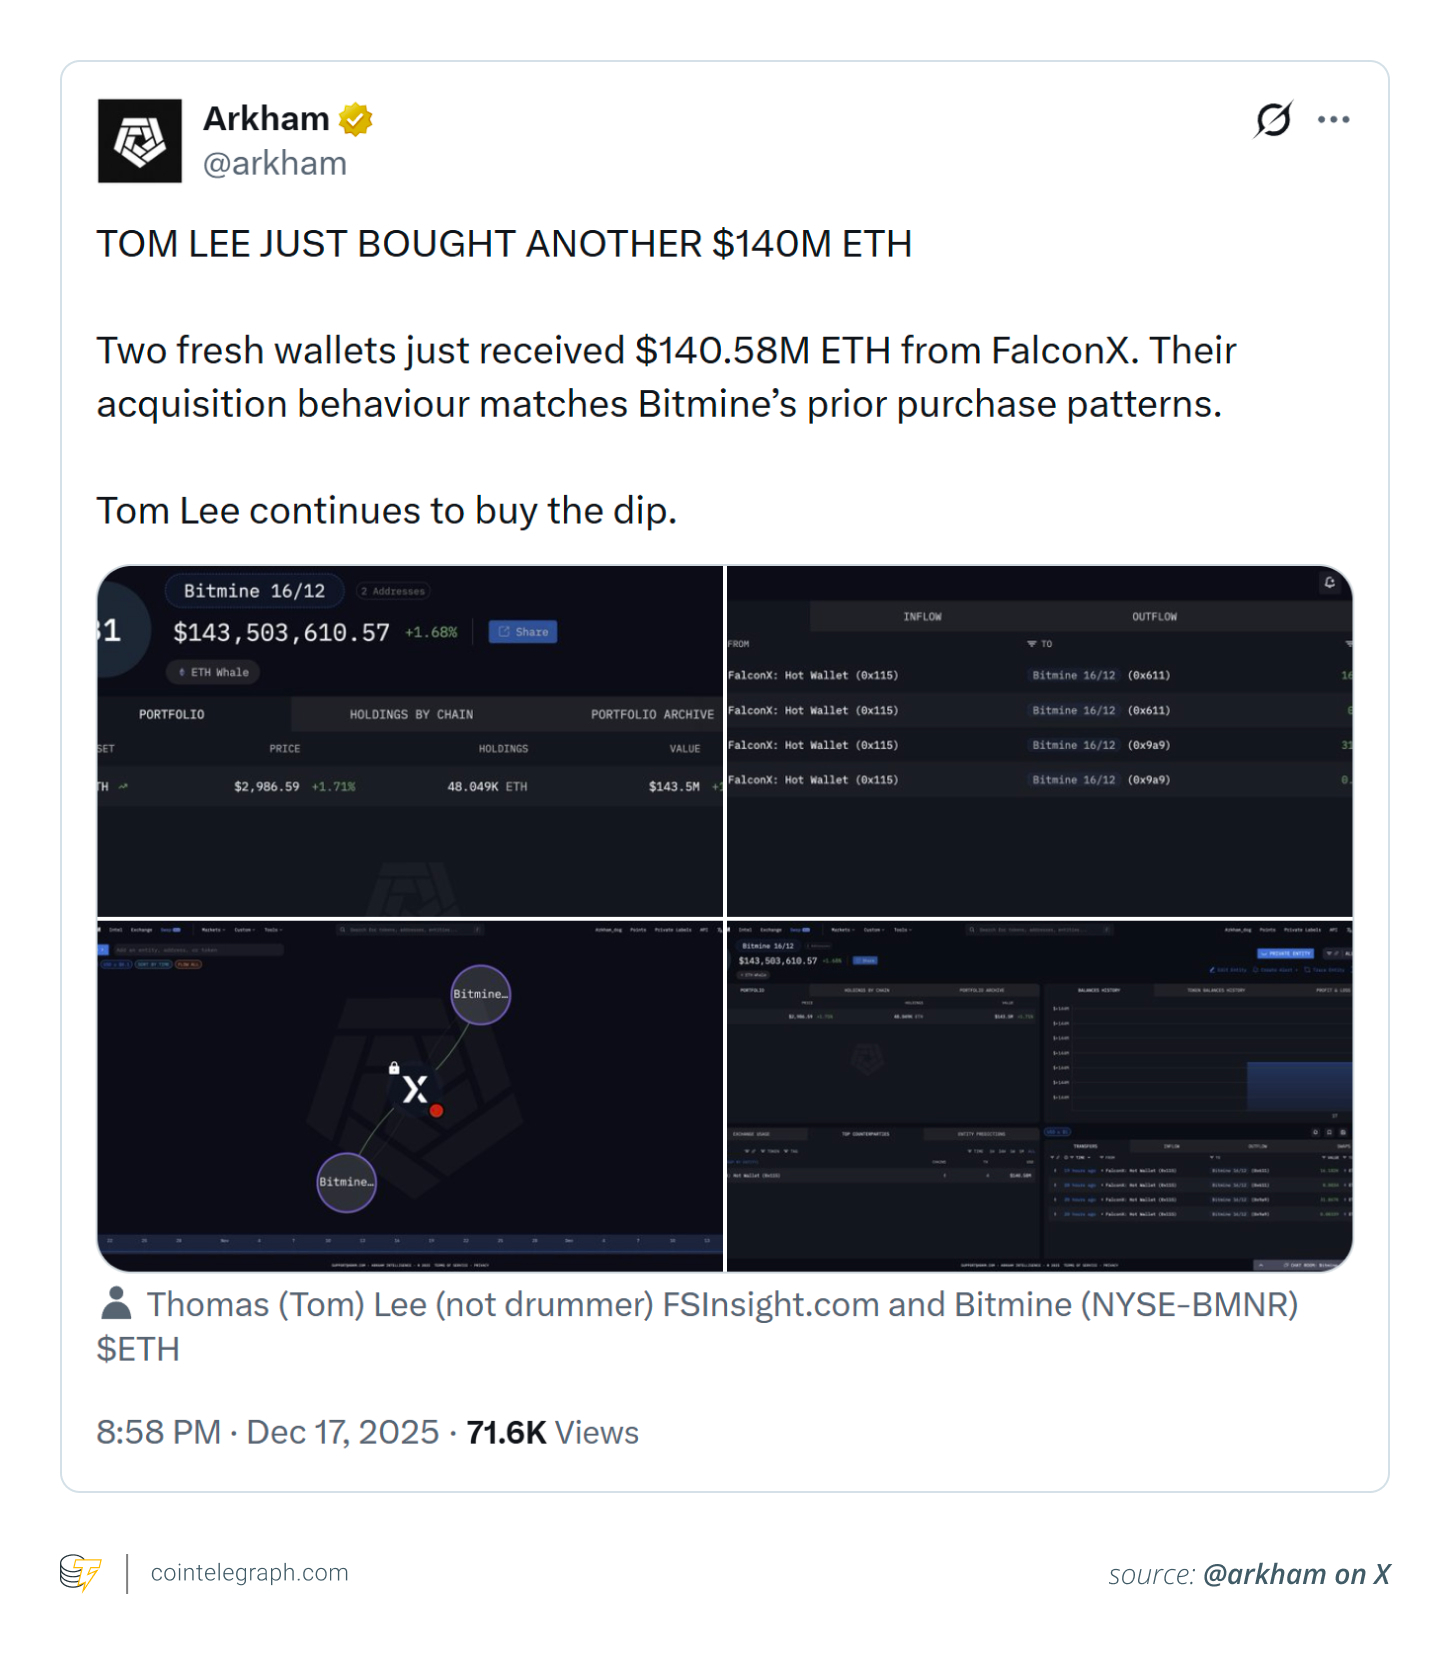Select the TOKEN BALANCES HISTORY tab
The height and width of the screenshot is (1654, 1450).
point(1216,989)
